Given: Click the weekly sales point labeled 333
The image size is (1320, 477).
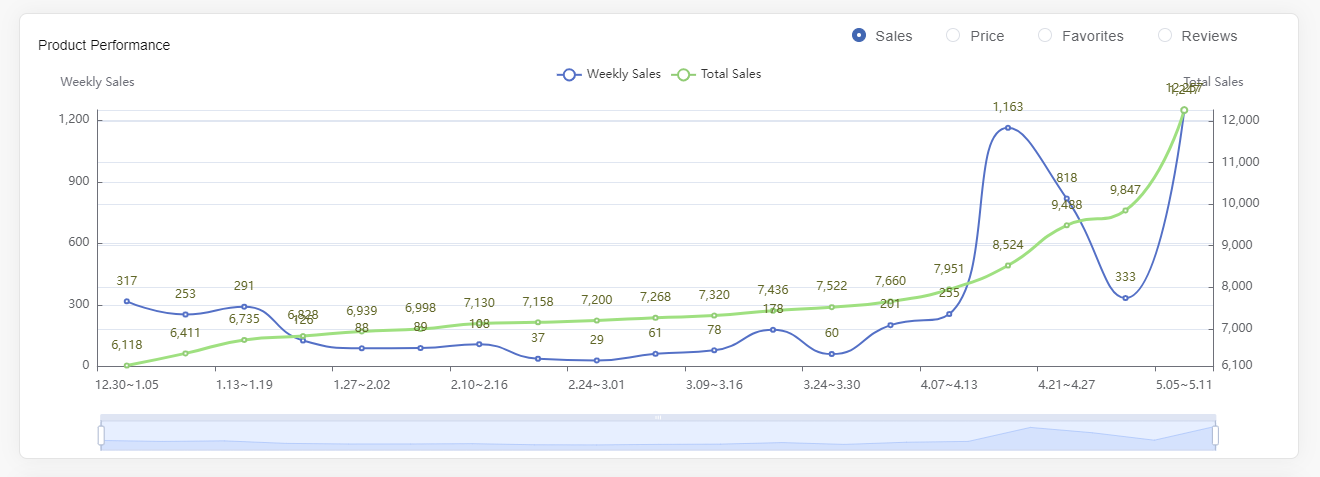Looking at the screenshot, I should [x=1125, y=298].
